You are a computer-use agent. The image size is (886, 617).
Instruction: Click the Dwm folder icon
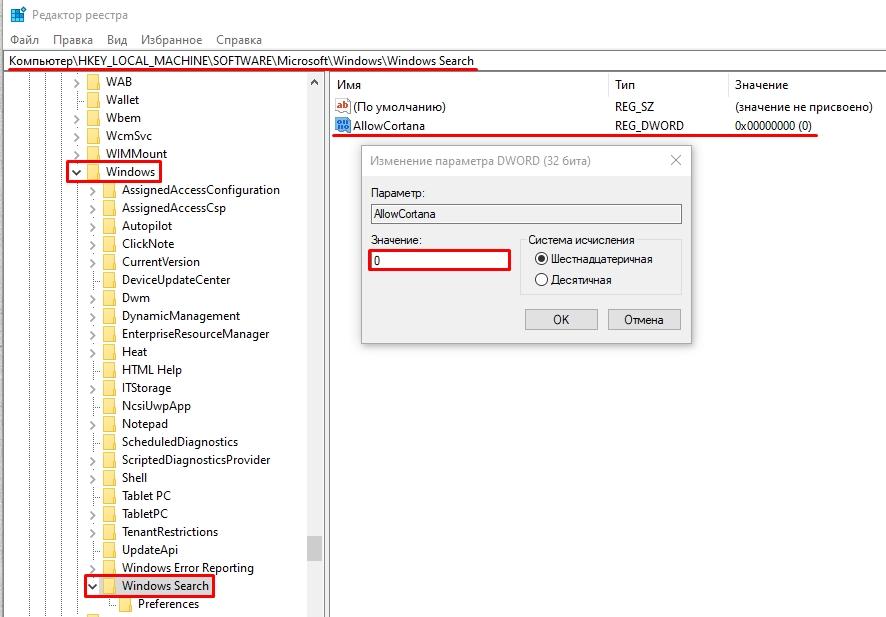(110, 298)
